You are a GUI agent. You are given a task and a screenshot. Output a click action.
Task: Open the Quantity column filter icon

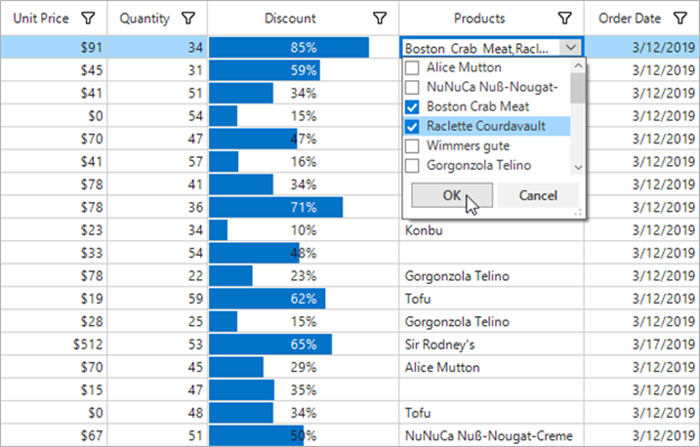tap(188, 18)
